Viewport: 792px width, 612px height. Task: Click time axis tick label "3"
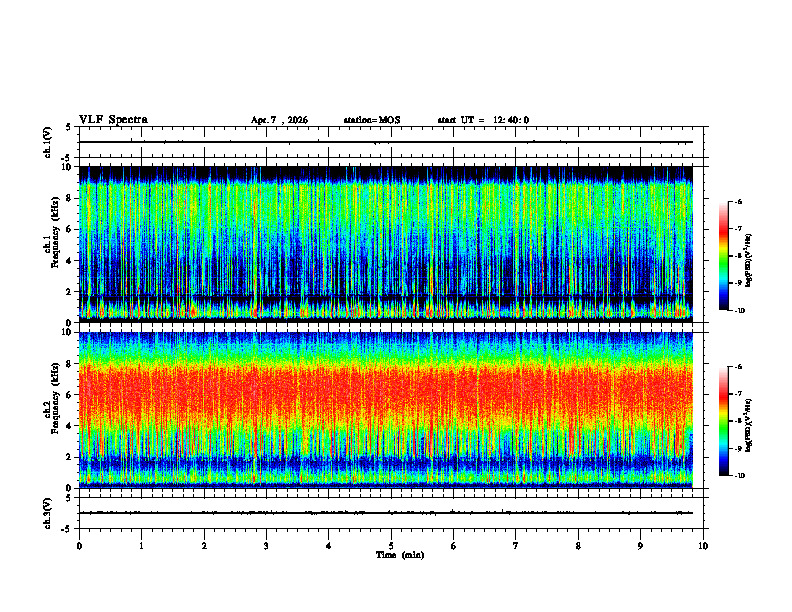266,546
